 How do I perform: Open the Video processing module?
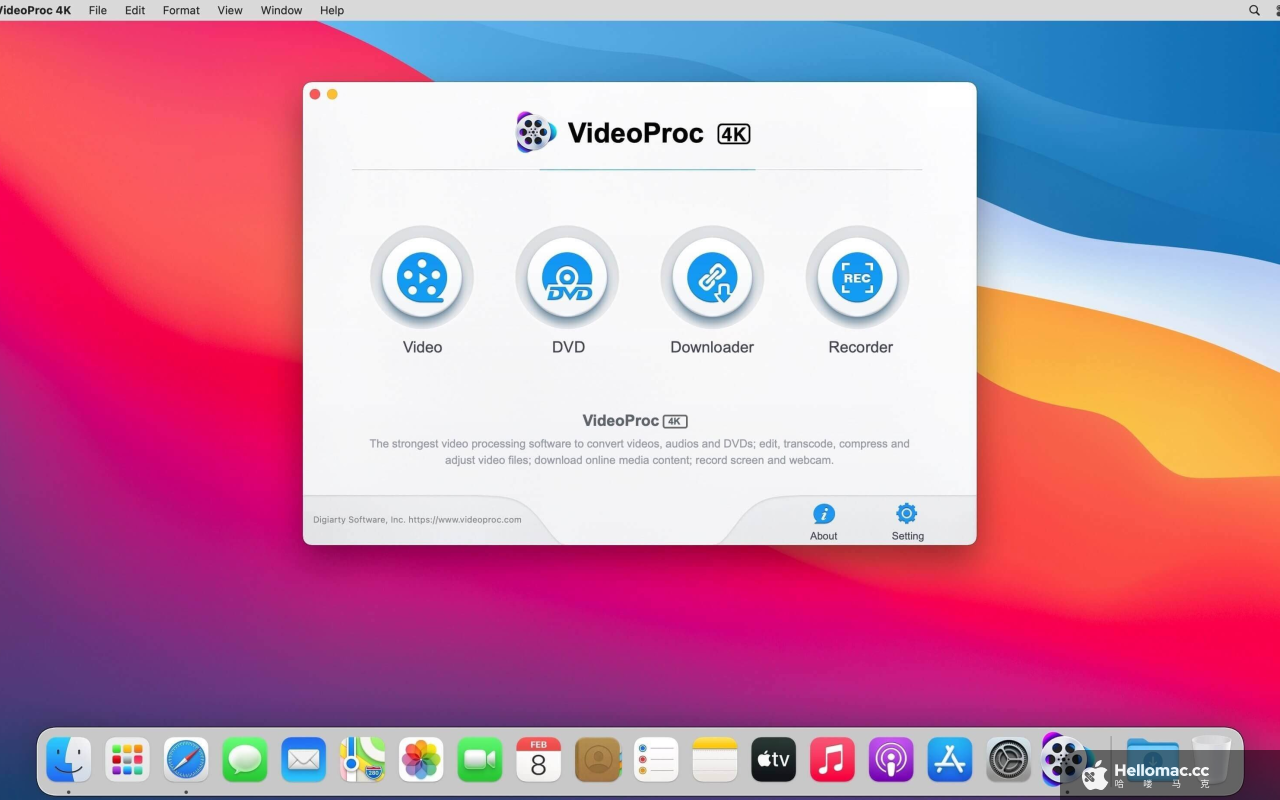click(x=422, y=277)
